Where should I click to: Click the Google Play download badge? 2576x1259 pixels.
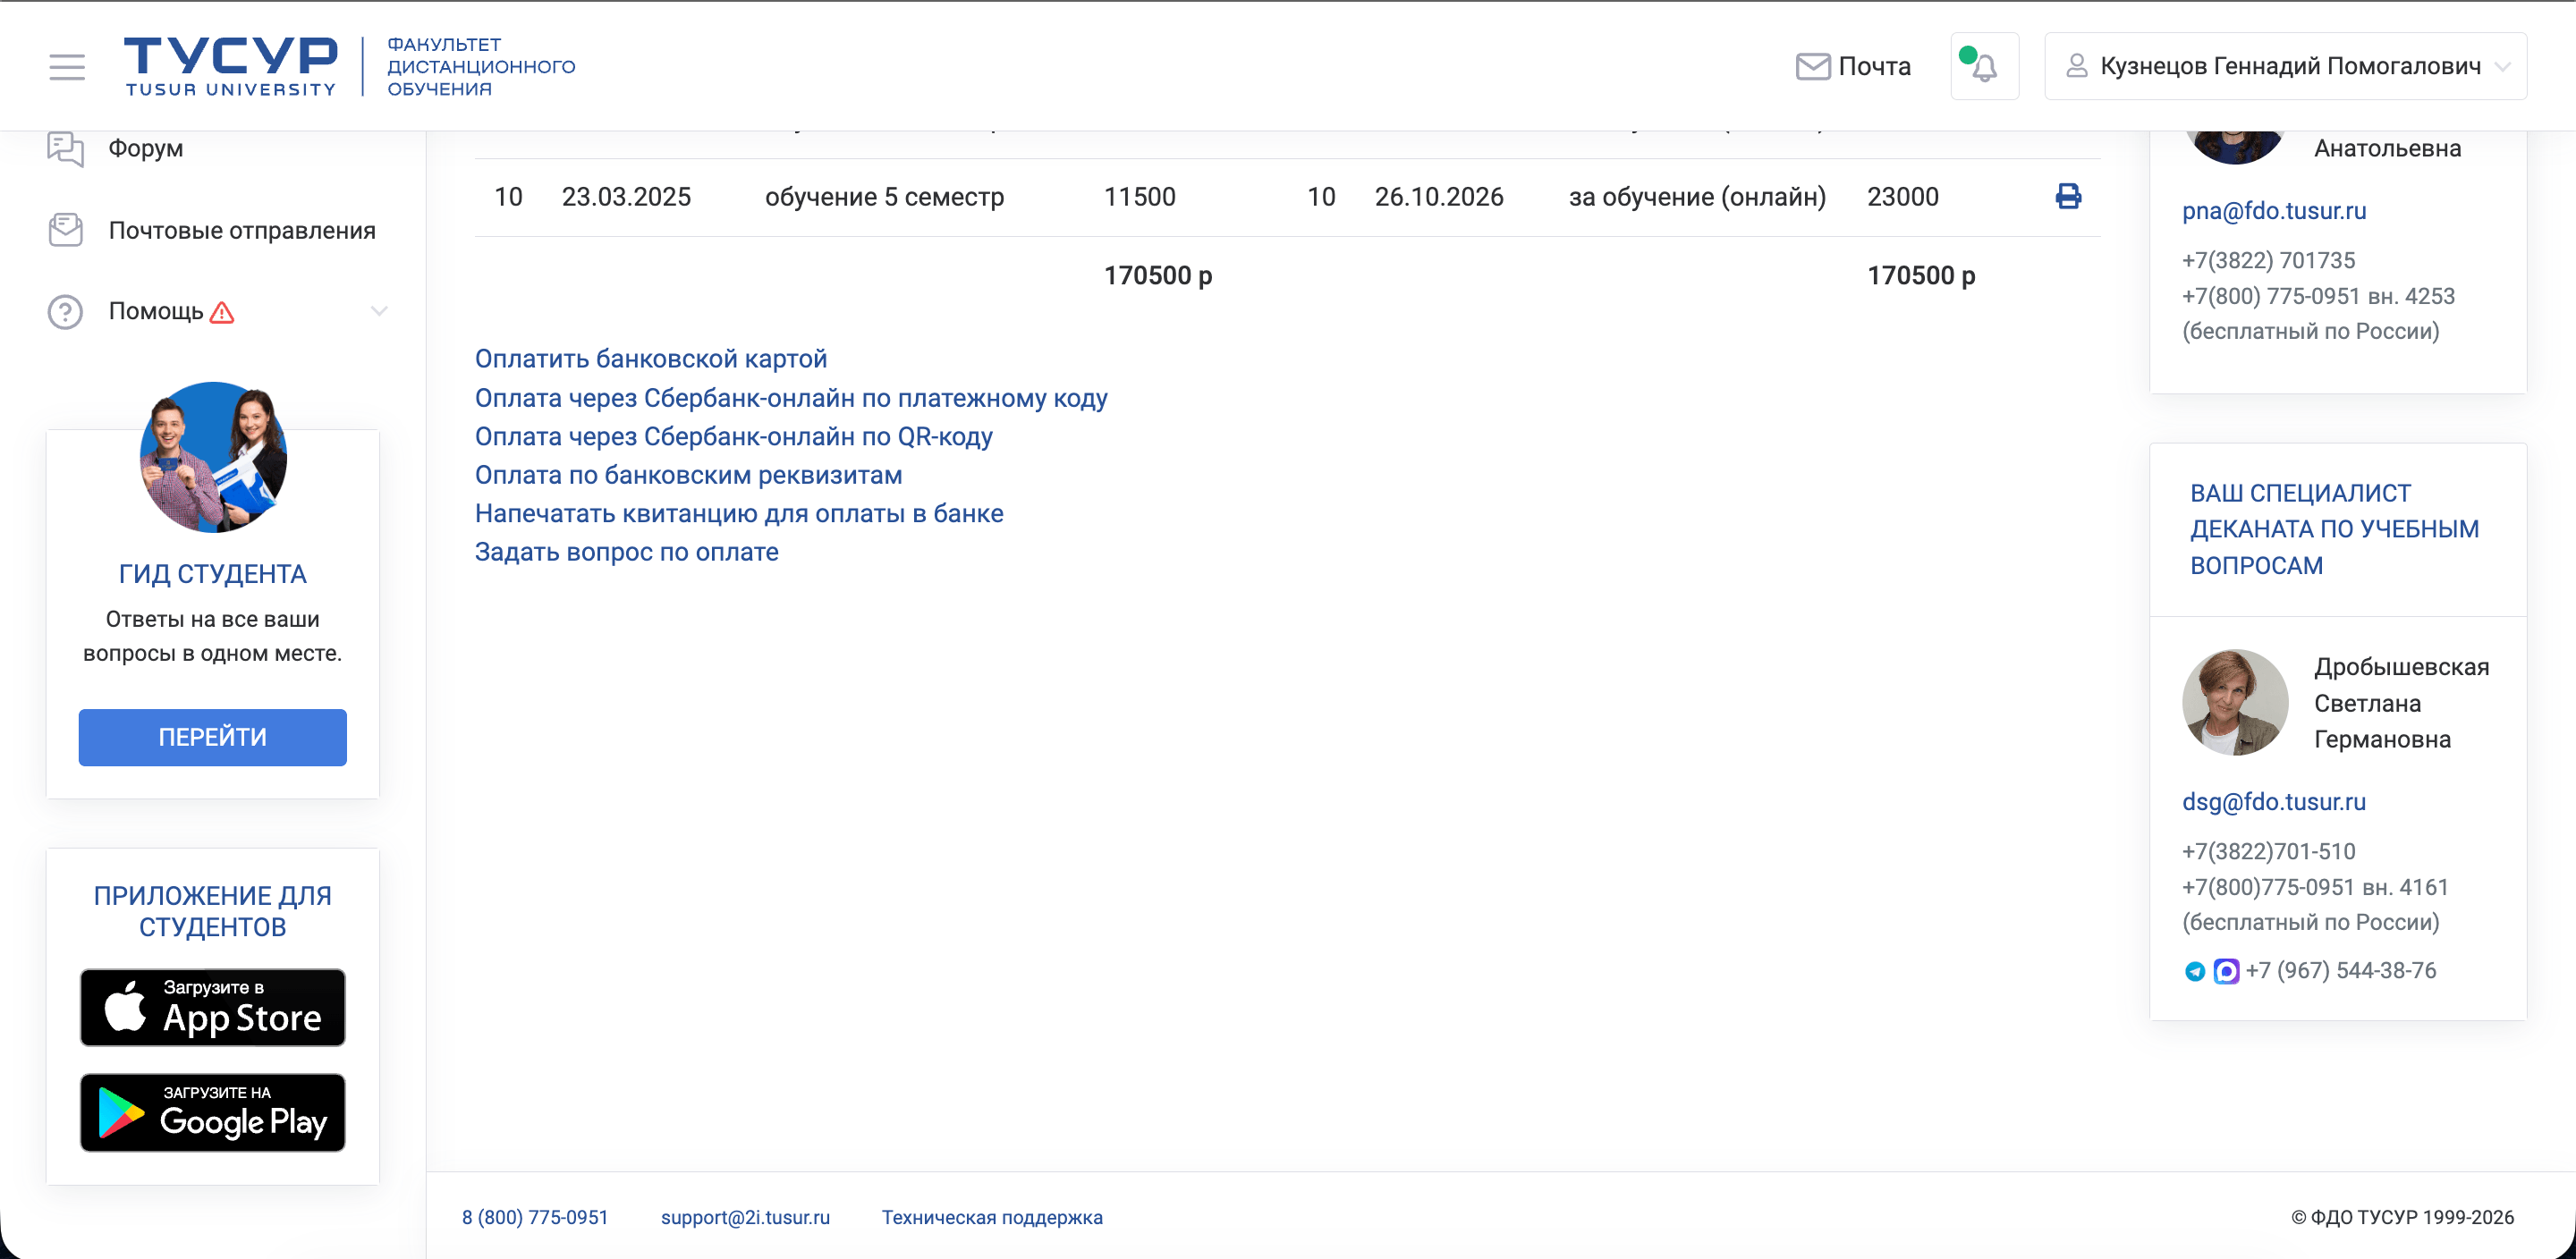point(213,1113)
